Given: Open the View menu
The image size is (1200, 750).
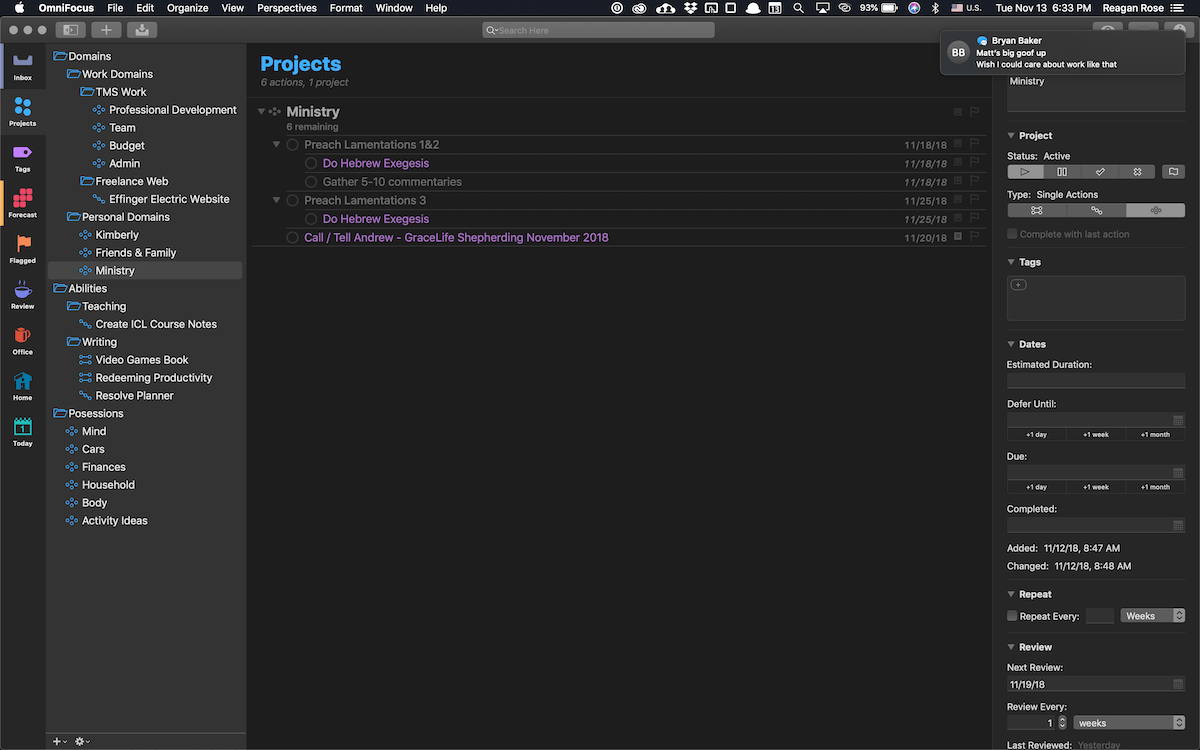Looking at the screenshot, I should pyautogui.click(x=233, y=8).
